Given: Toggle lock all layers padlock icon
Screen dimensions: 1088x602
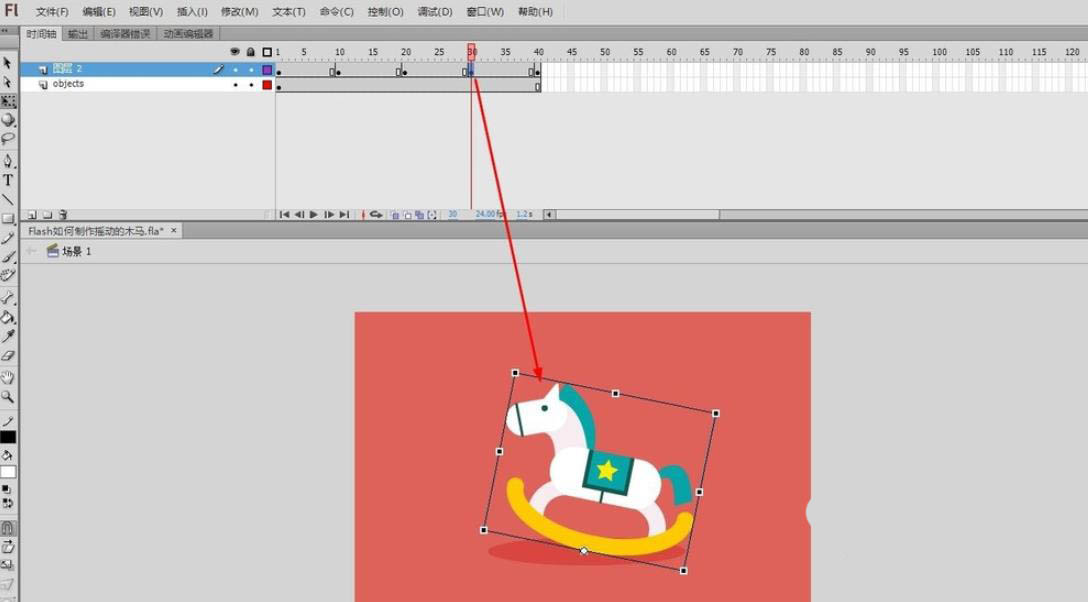Looking at the screenshot, I should click(250, 52).
